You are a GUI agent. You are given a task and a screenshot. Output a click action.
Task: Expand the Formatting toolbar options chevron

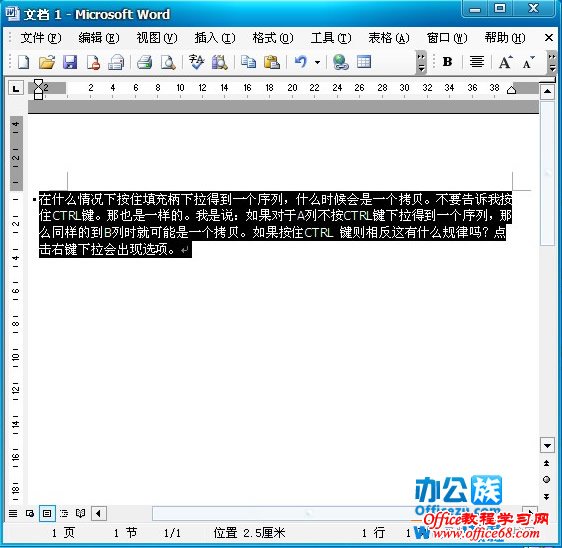point(552,62)
